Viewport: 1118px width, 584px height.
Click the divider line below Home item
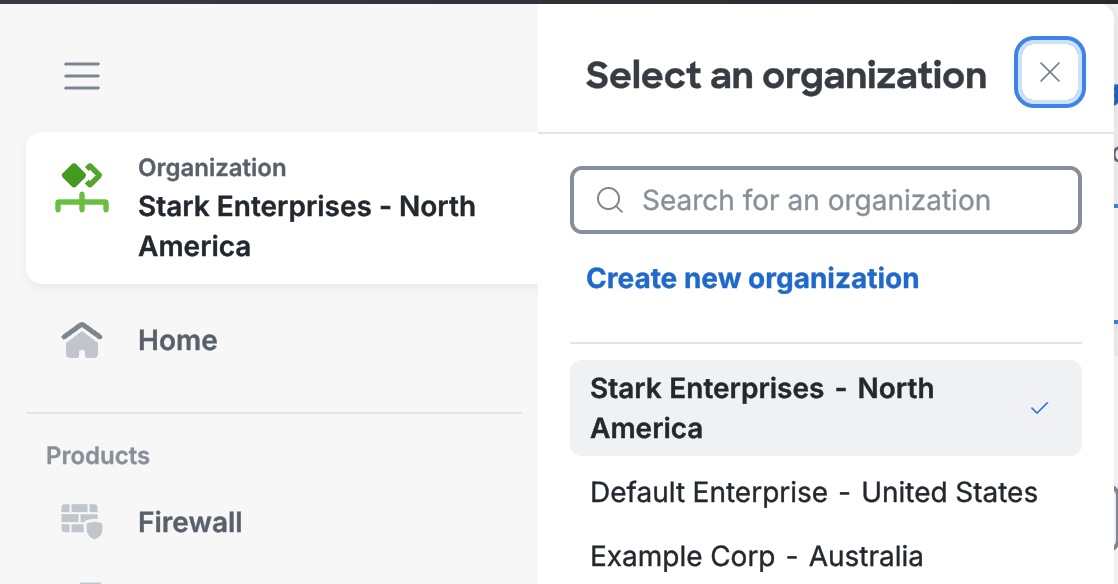pos(274,413)
